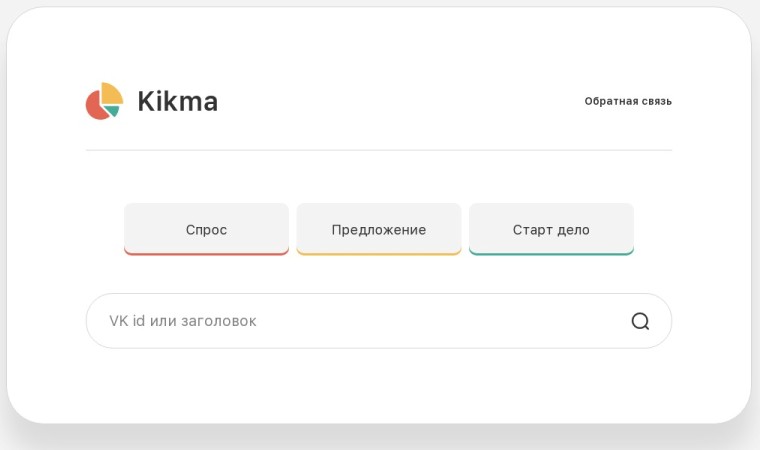760x450 pixels.
Task: Select the Предложение category button
Action: 379,229
